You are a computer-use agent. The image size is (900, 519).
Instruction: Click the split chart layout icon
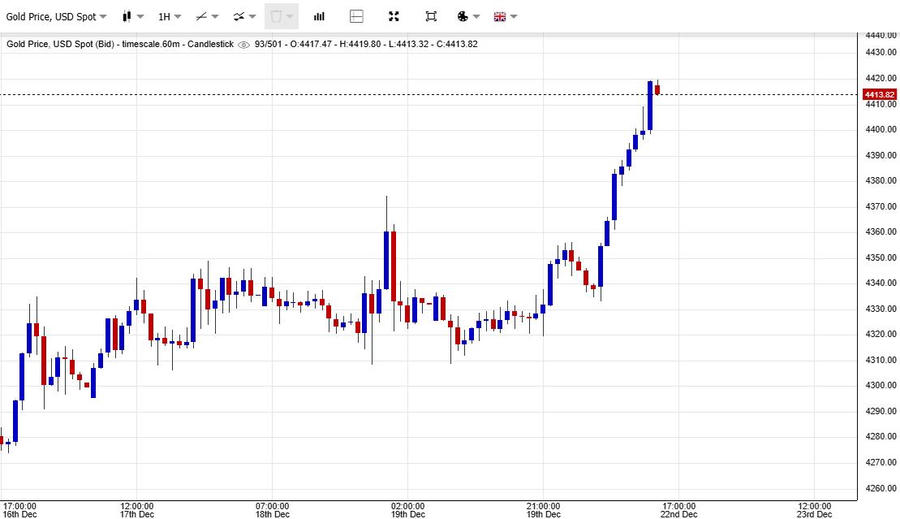click(357, 17)
